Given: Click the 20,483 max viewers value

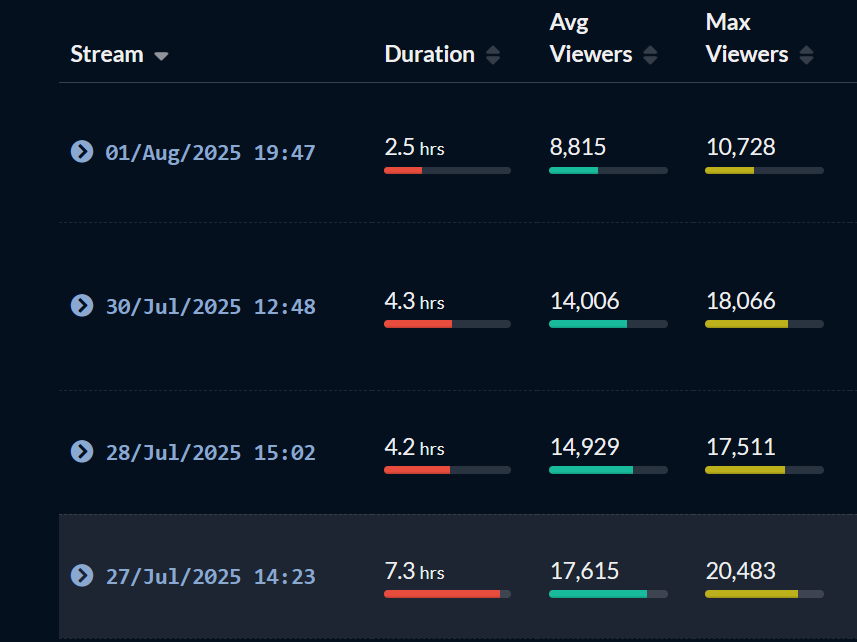Looking at the screenshot, I should pyautogui.click(x=741, y=571).
